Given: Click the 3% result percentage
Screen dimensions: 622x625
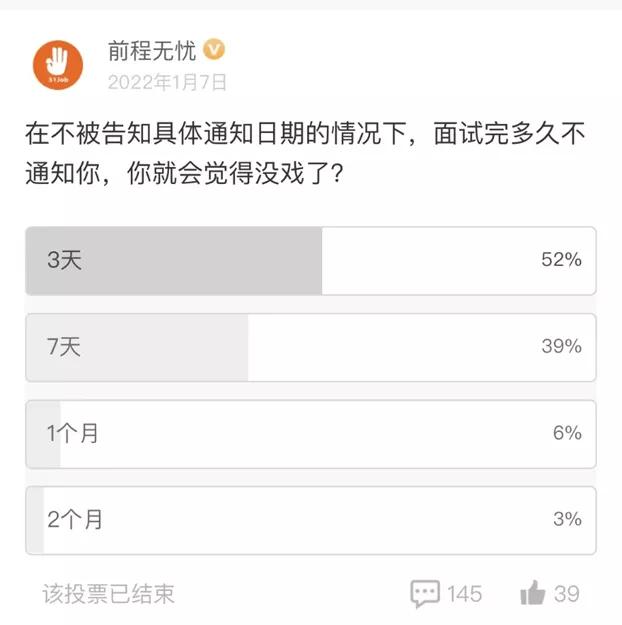Looking at the screenshot, I should pos(566,519).
